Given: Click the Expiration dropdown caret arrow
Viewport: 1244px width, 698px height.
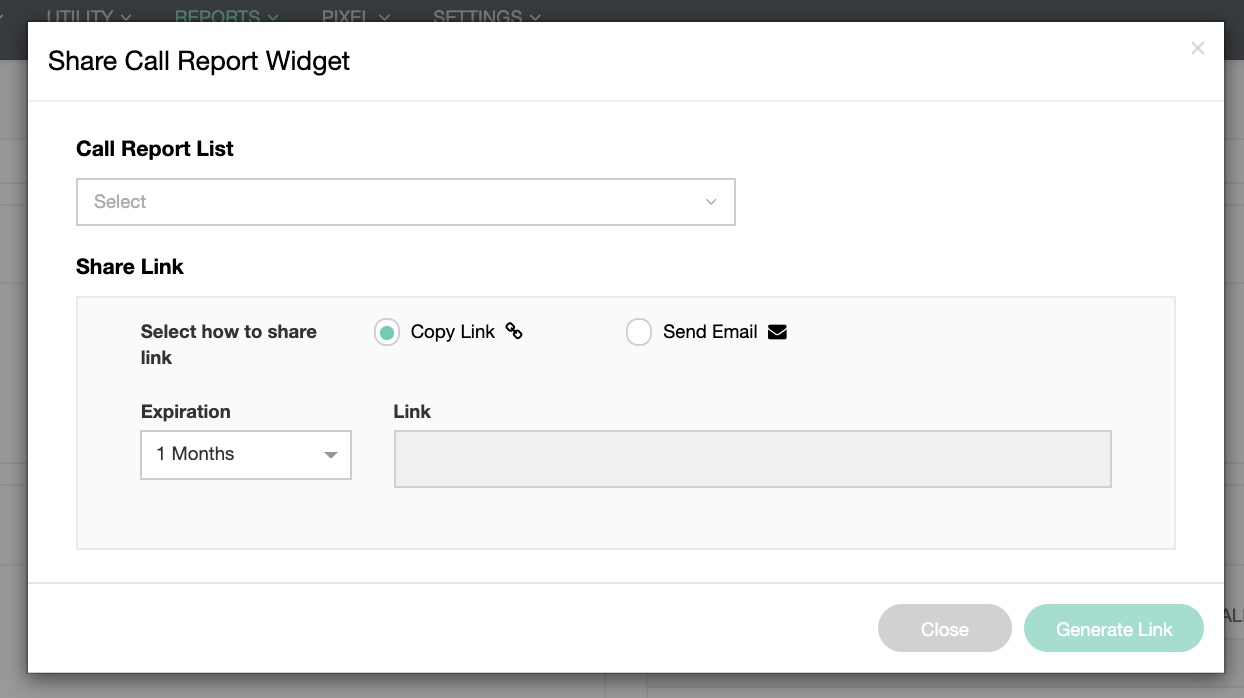Looking at the screenshot, I should 330,455.
